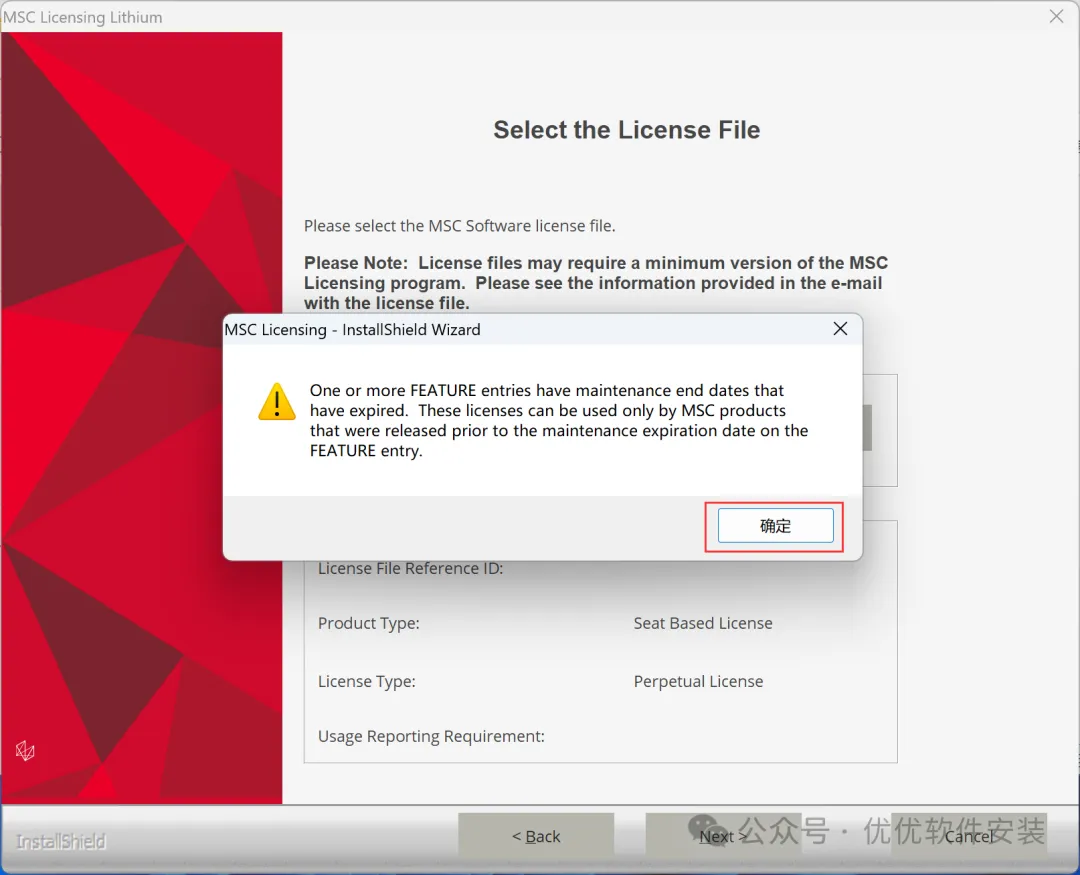Confirm the warning with the 确定 button

pyautogui.click(x=776, y=526)
